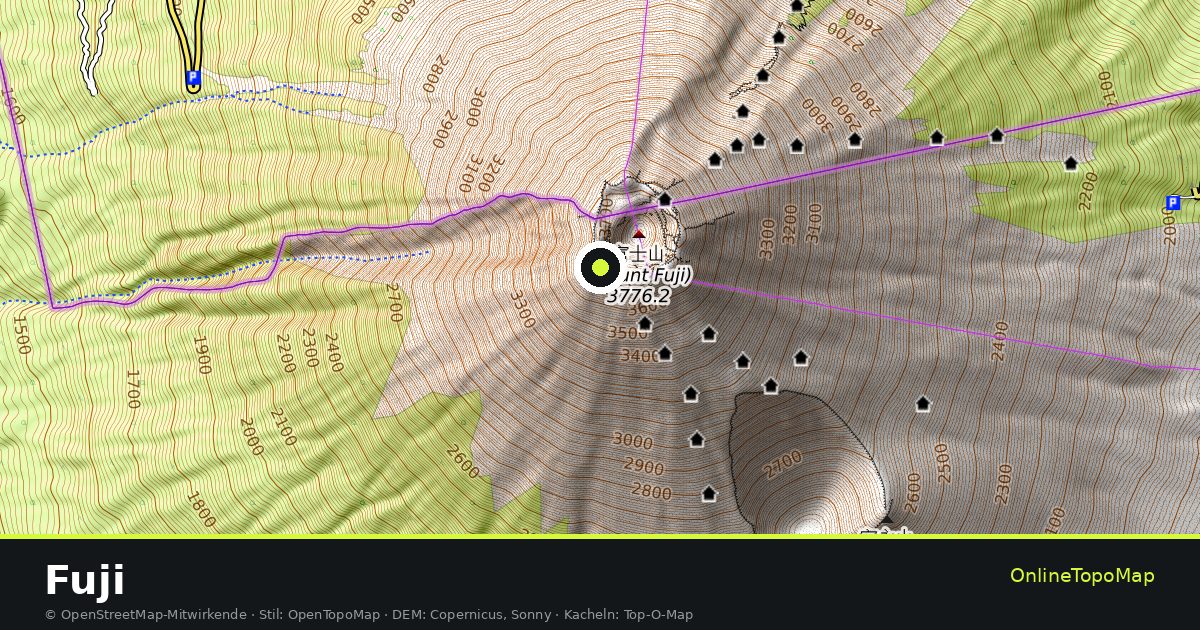Click the red summit triangle above the Mount Fuji label
The width and height of the screenshot is (1200, 630).
639,234
